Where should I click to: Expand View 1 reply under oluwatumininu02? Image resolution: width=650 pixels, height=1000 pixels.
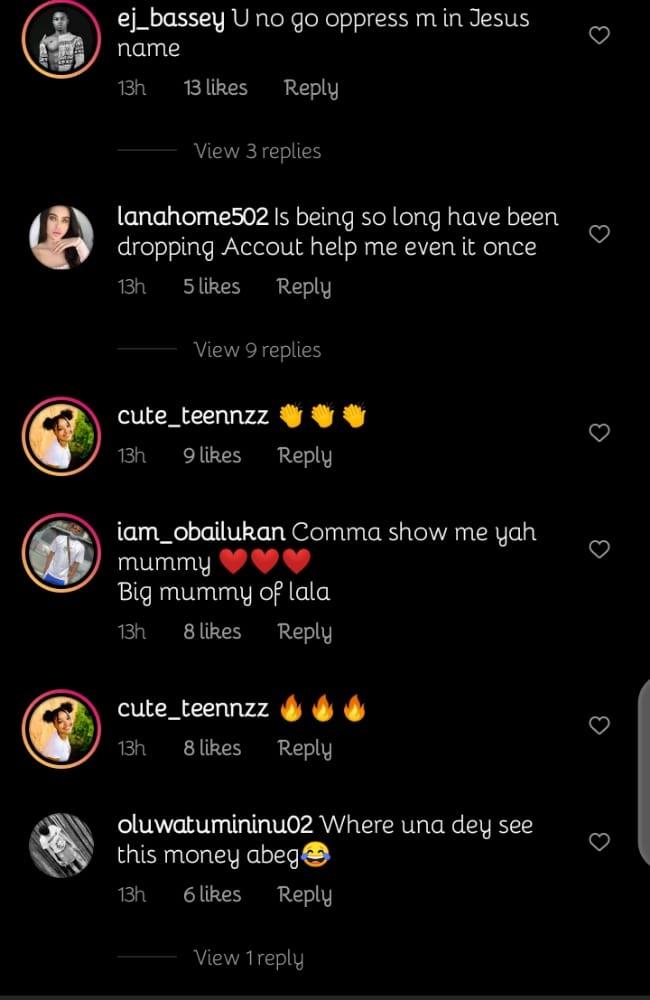coord(248,958)
